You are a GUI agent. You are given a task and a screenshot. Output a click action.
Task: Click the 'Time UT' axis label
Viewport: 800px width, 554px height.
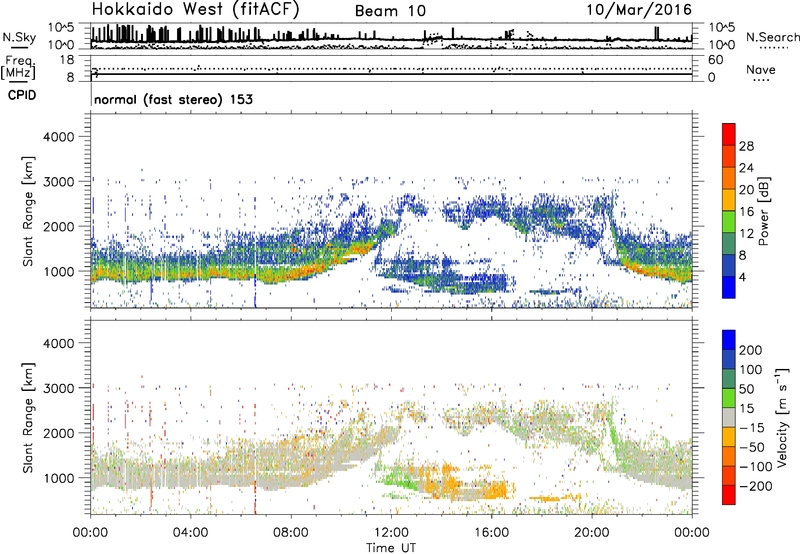click(391, 548)
